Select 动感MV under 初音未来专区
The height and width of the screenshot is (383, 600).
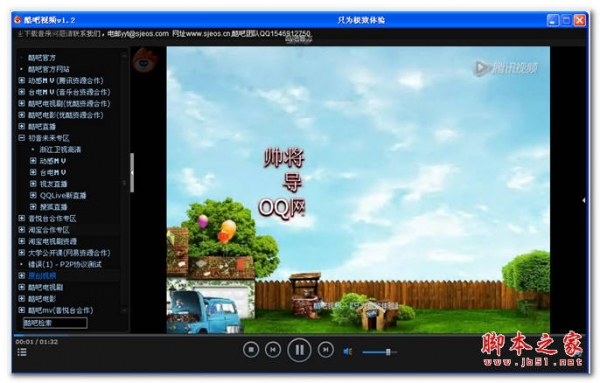pos(53,161)
